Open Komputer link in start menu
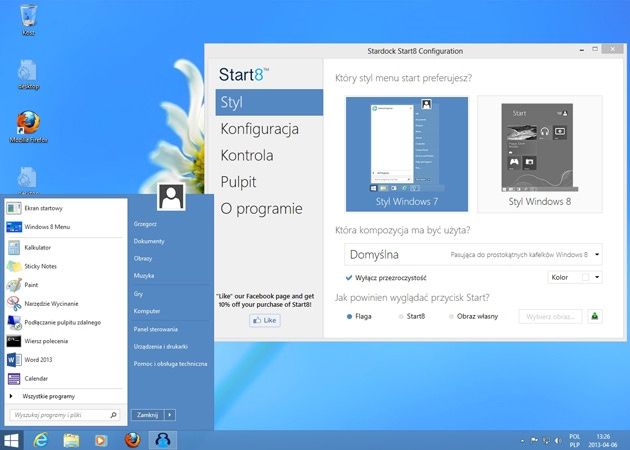This screenshot has width=630, height=450. 147,311
